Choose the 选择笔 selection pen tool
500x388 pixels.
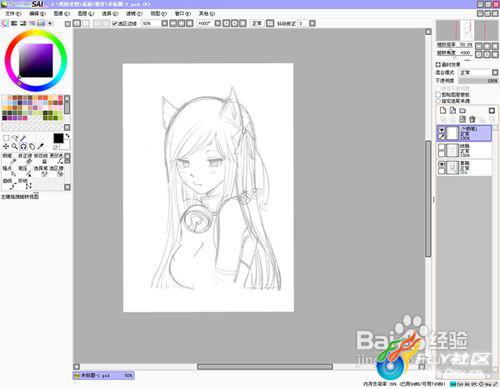point(41,171)
